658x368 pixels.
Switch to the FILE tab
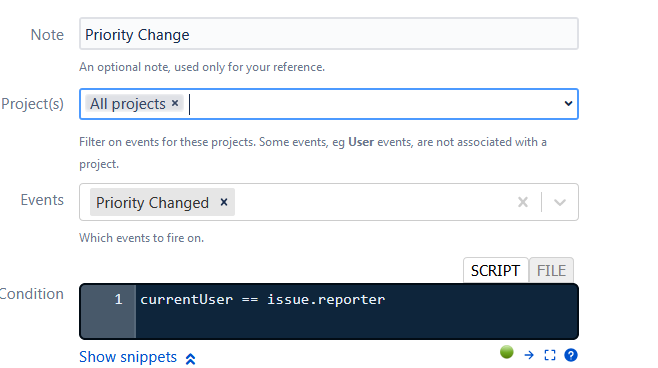click(551, 270)
